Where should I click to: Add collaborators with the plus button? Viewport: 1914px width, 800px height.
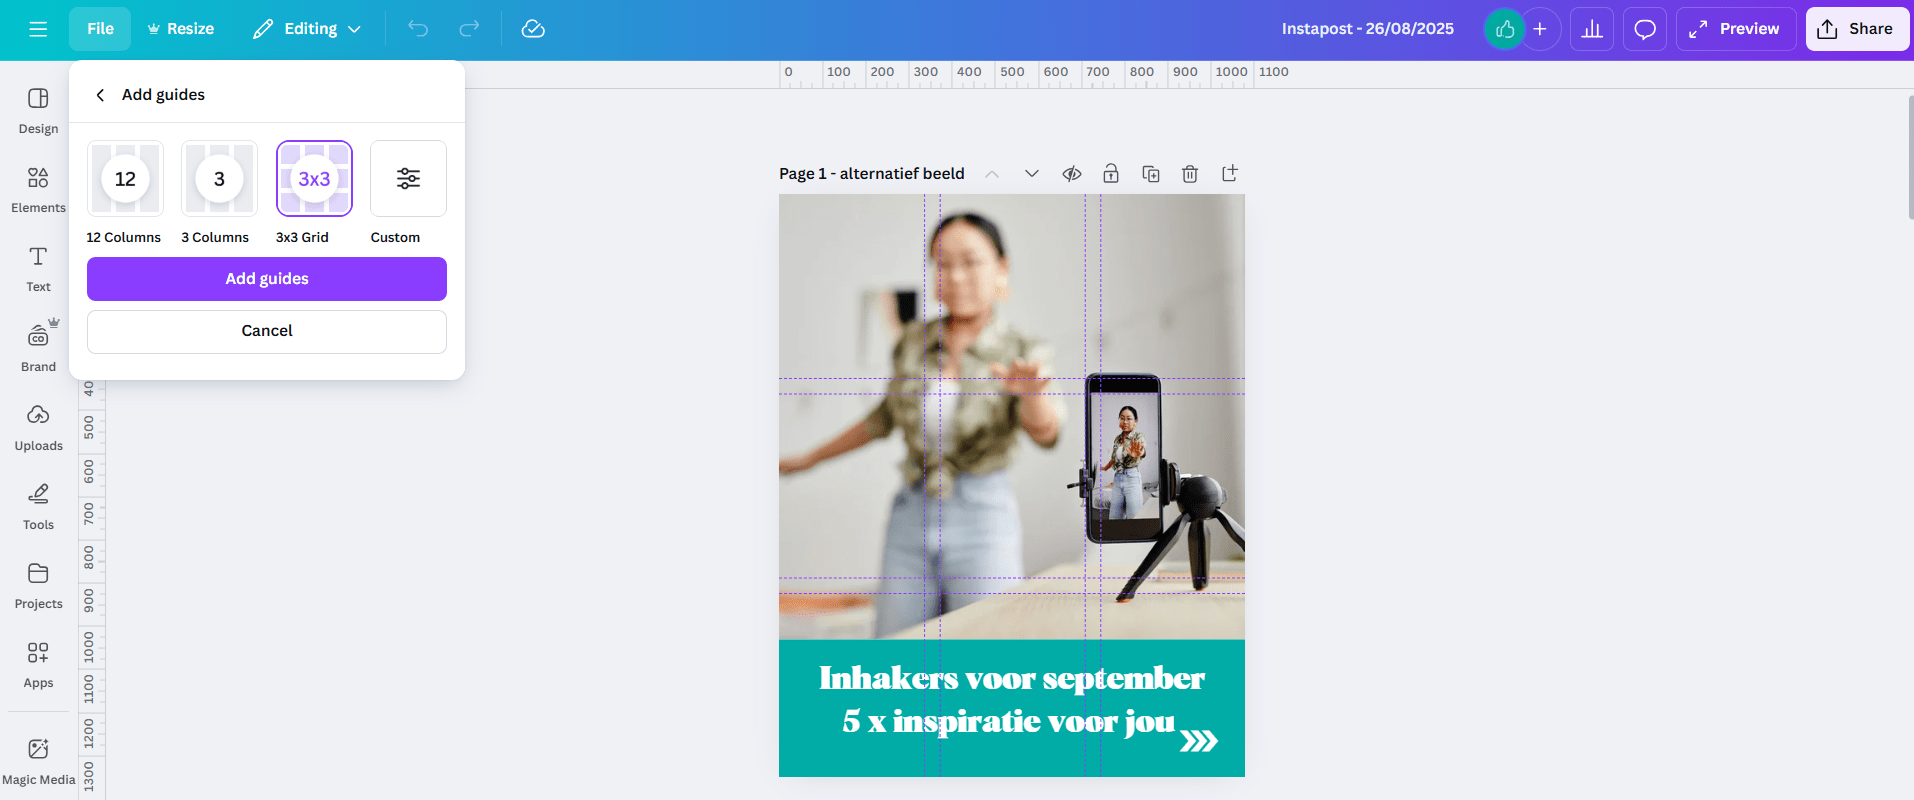[1540, 29]
